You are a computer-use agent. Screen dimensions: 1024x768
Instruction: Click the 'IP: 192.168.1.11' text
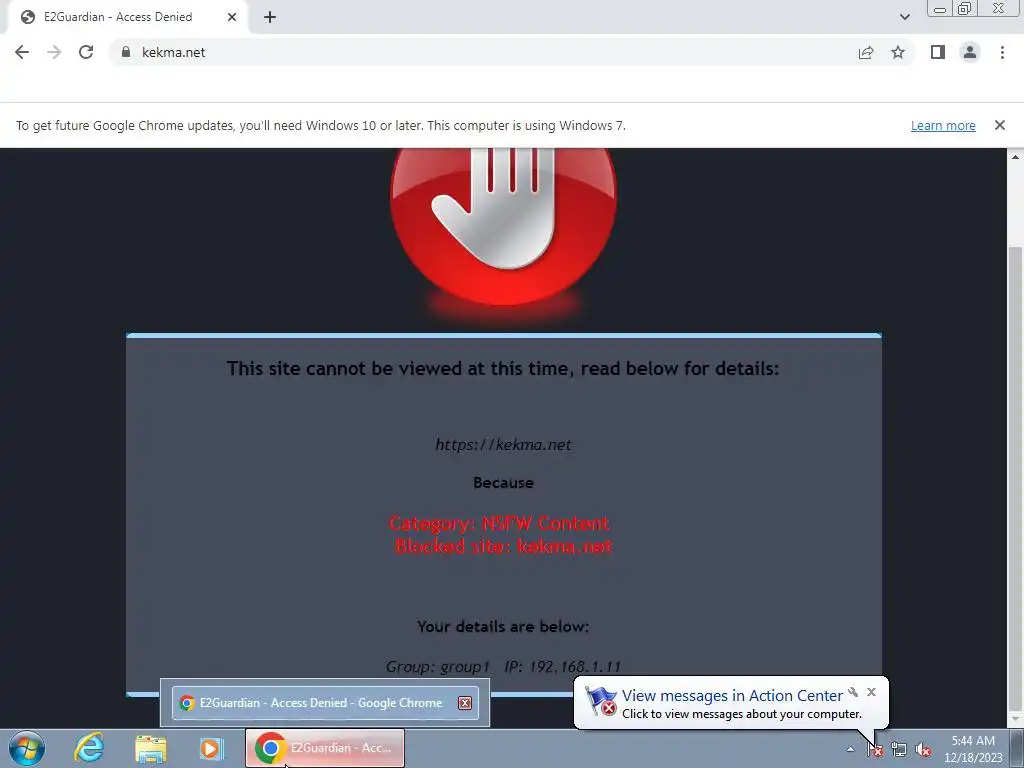click(x=562, y=667)
